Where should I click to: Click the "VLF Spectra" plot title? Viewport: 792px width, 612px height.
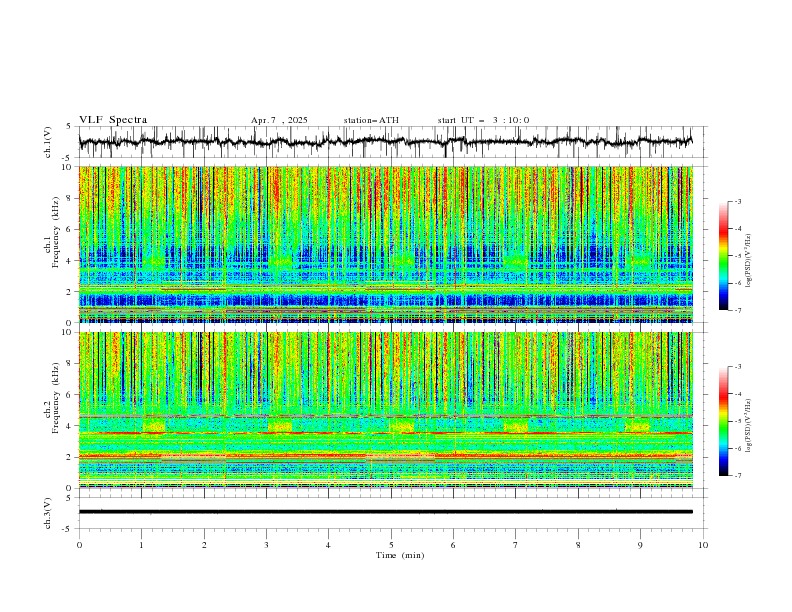[x=113, y=120]
